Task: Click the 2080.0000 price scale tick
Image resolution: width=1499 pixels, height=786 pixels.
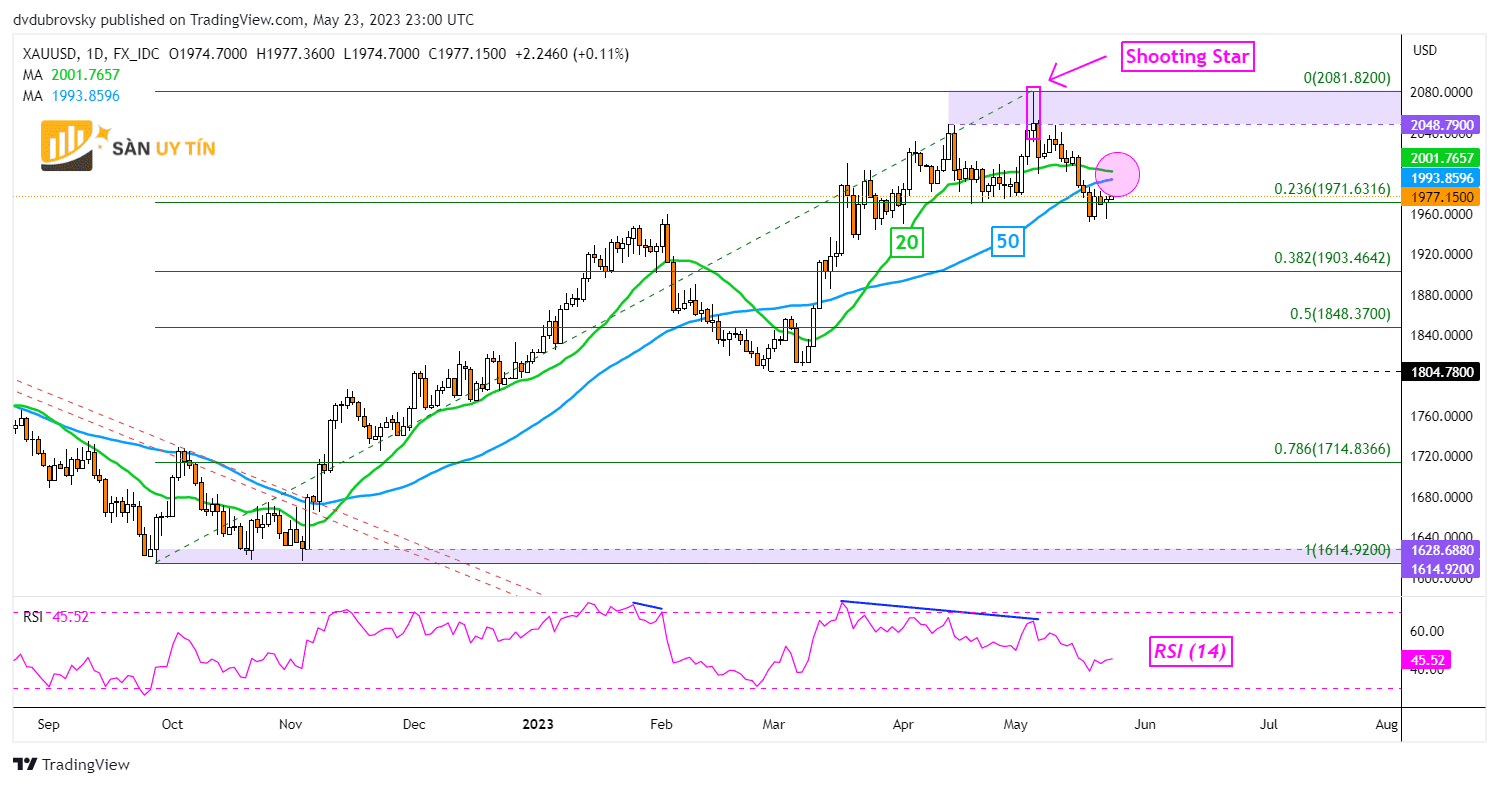Action: click(x=1439, y=93)
